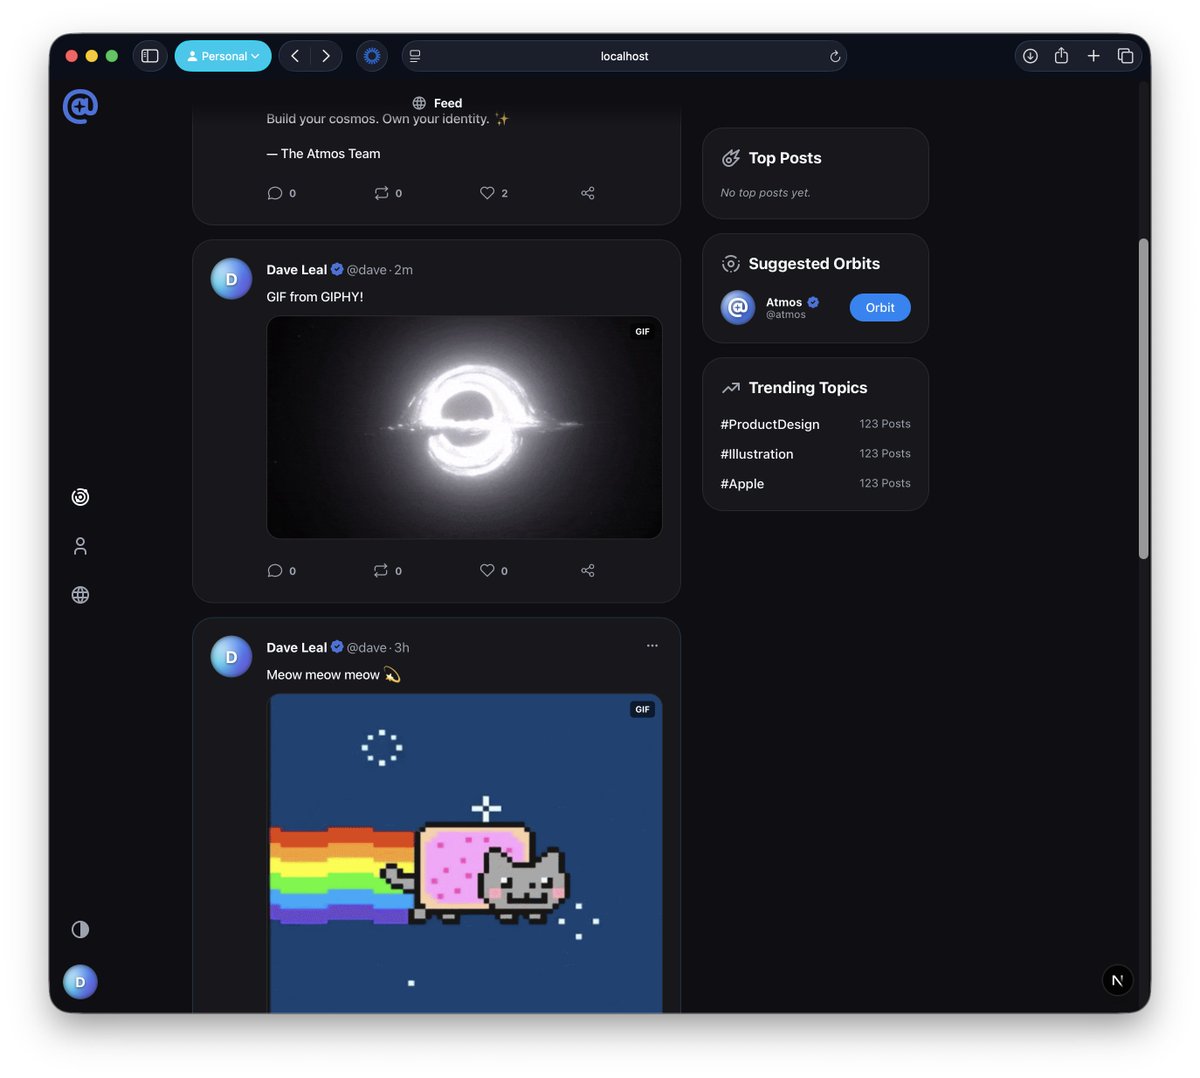1200x1078 pixels.
Task: Click the page vertical scrollbar
Action: [1143, 399]
